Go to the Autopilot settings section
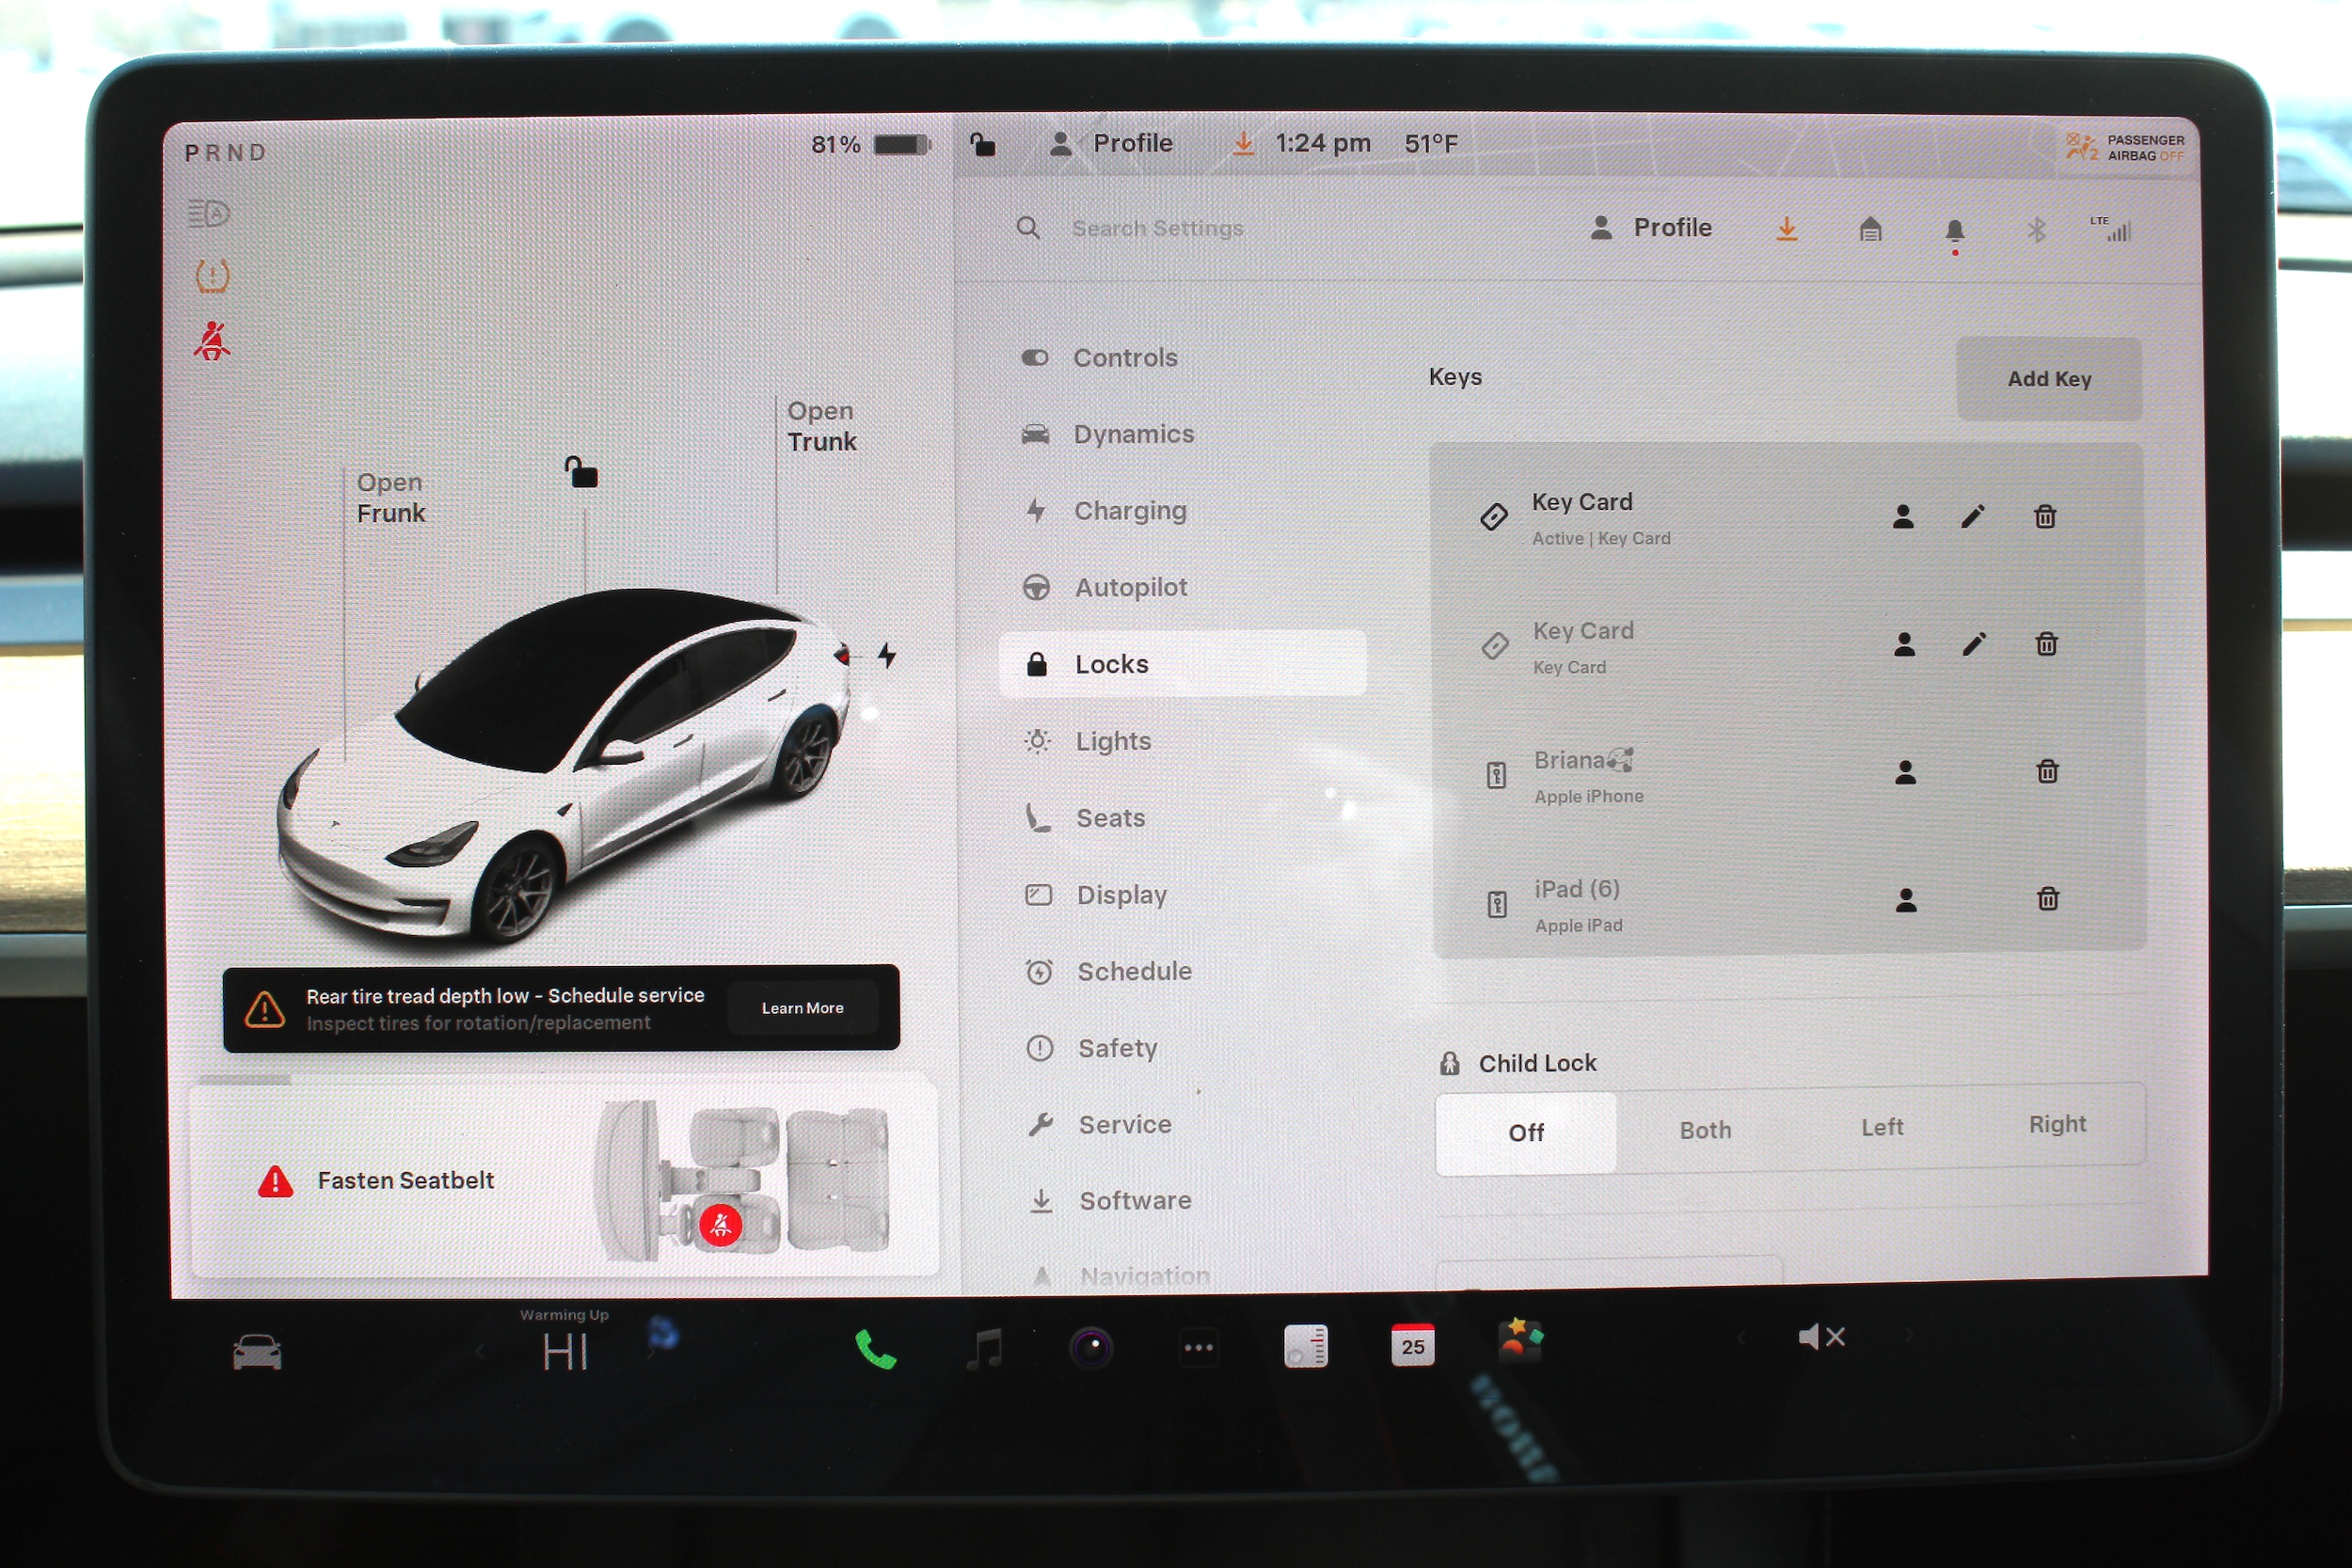 tap(1130, 588)
